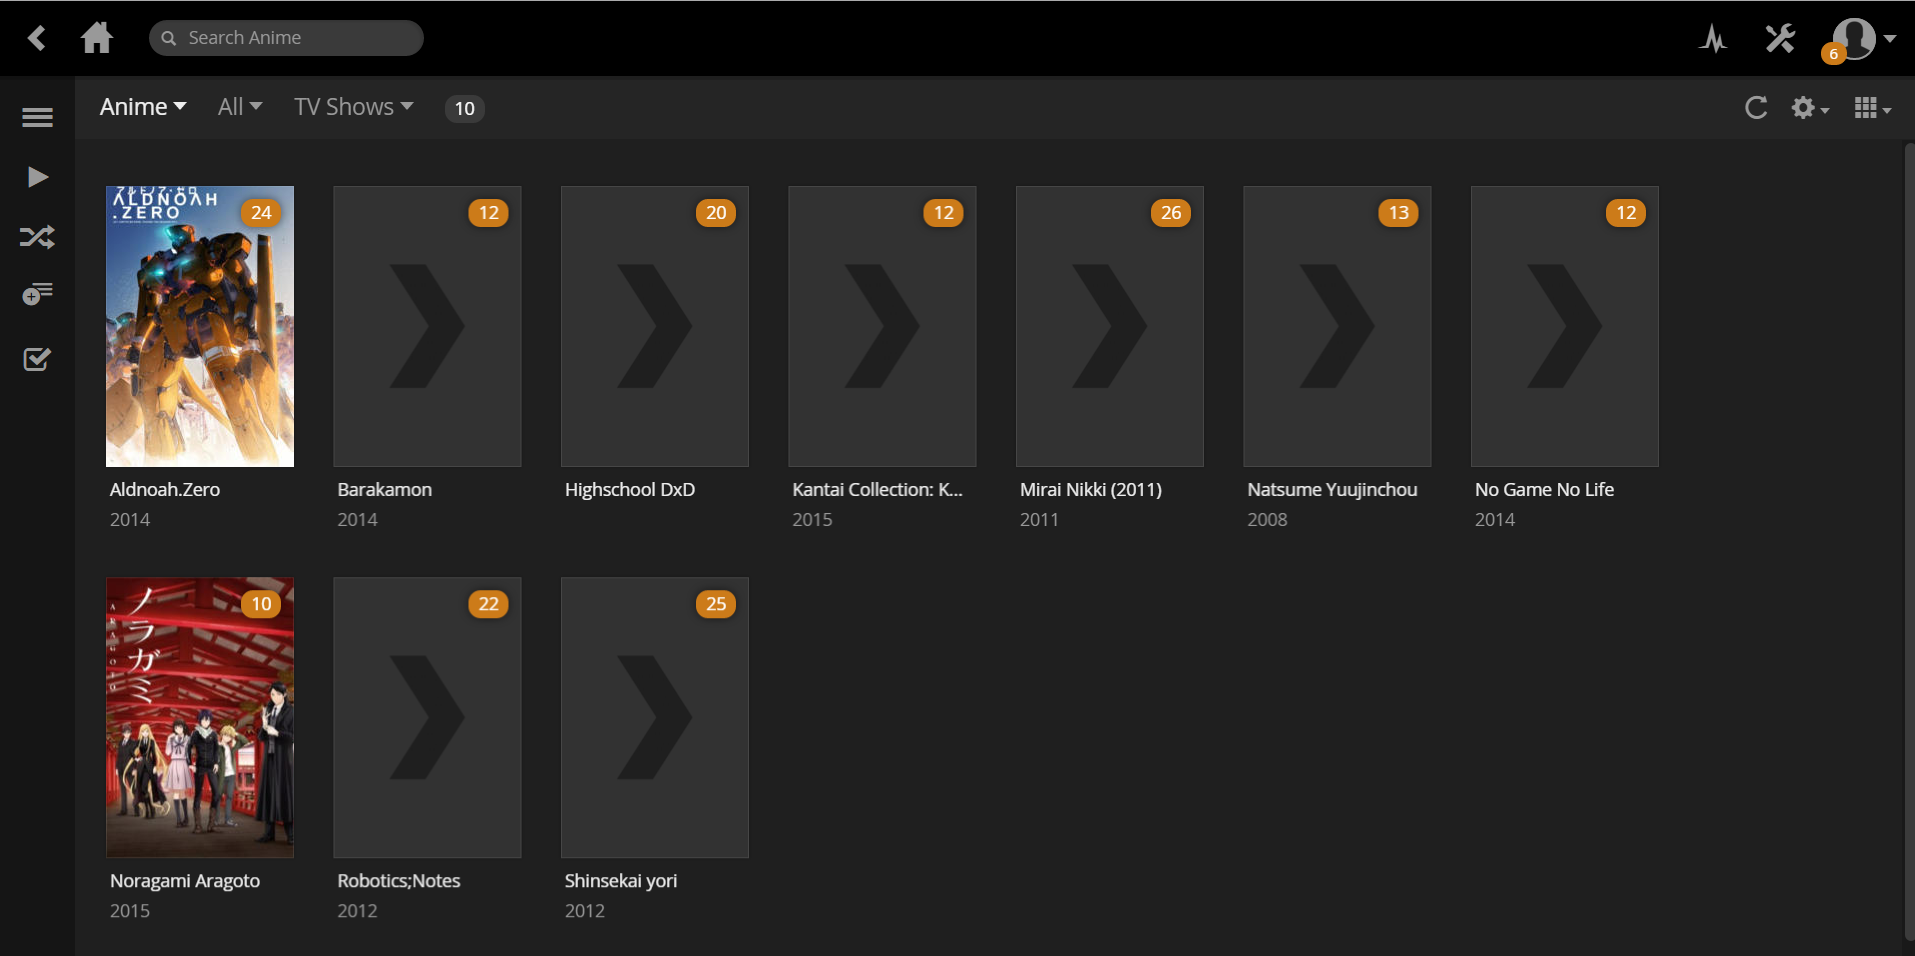Open the Kantai Collection poster
The width and height of the screenshot is (1915, 956).
(x=882, y=326)
